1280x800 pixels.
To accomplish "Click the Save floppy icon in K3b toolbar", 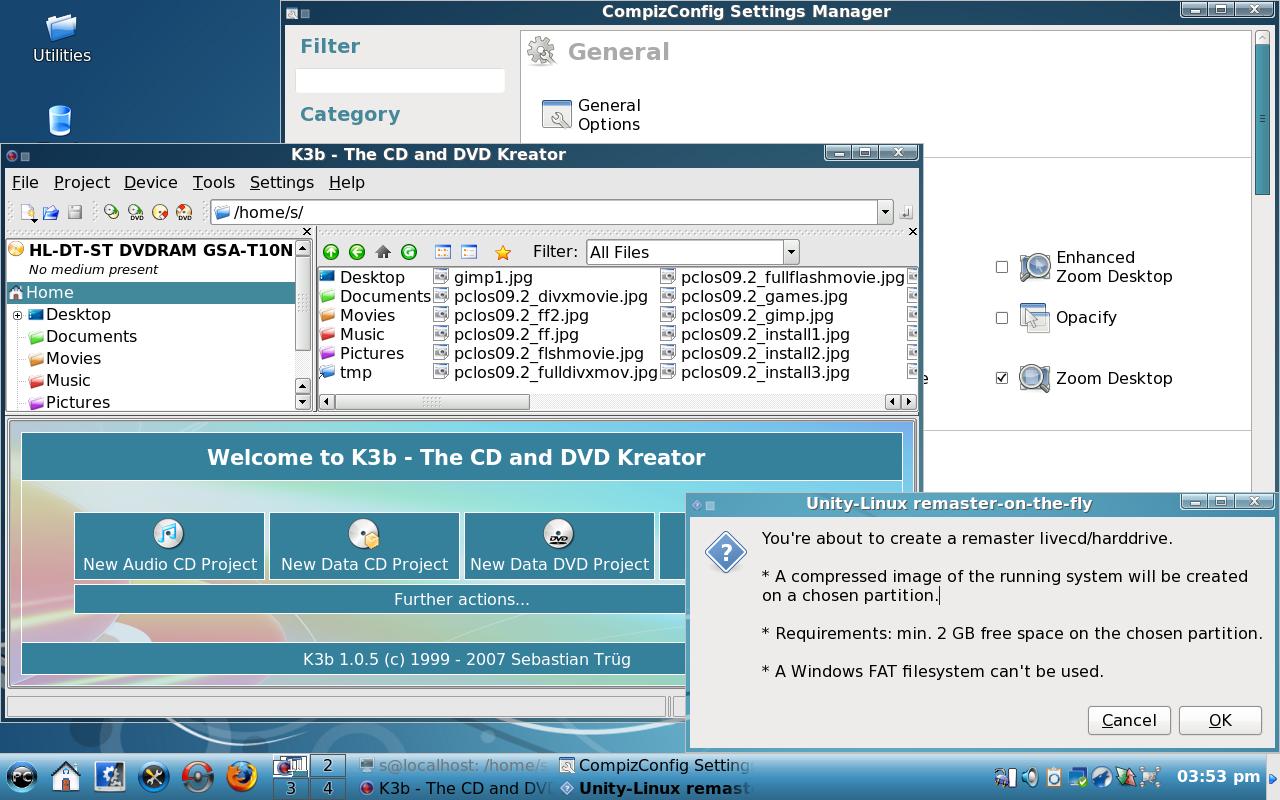I will tap(75, 212).
